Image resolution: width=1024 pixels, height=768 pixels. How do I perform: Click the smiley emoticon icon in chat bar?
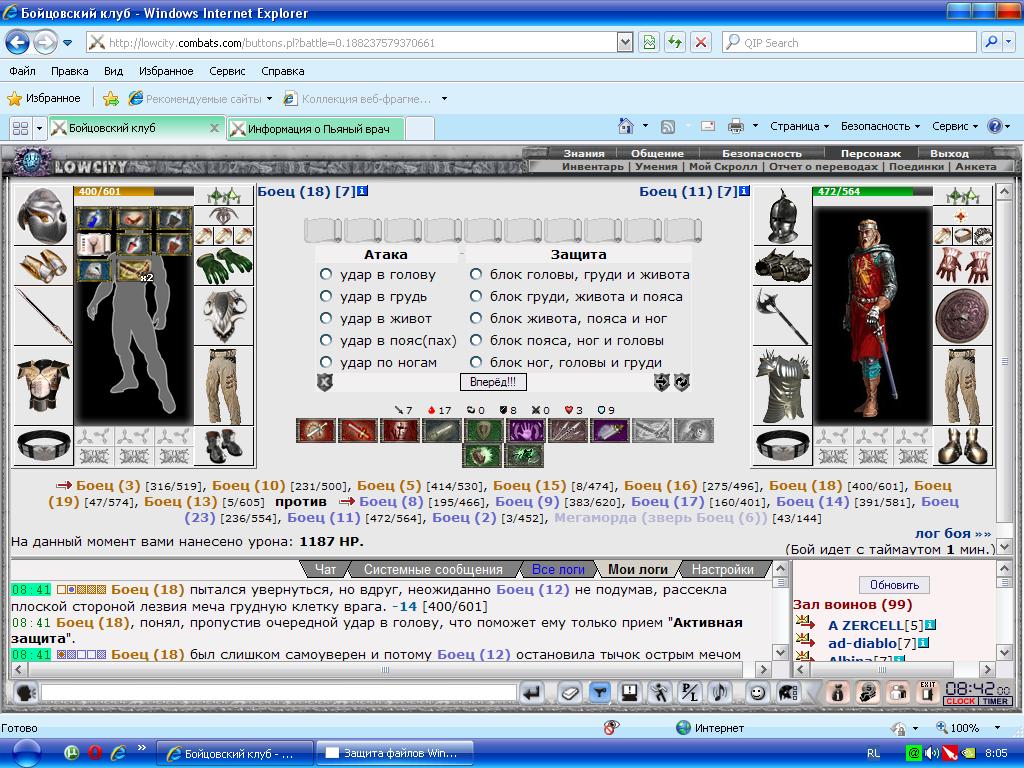[x=757, y=692]
